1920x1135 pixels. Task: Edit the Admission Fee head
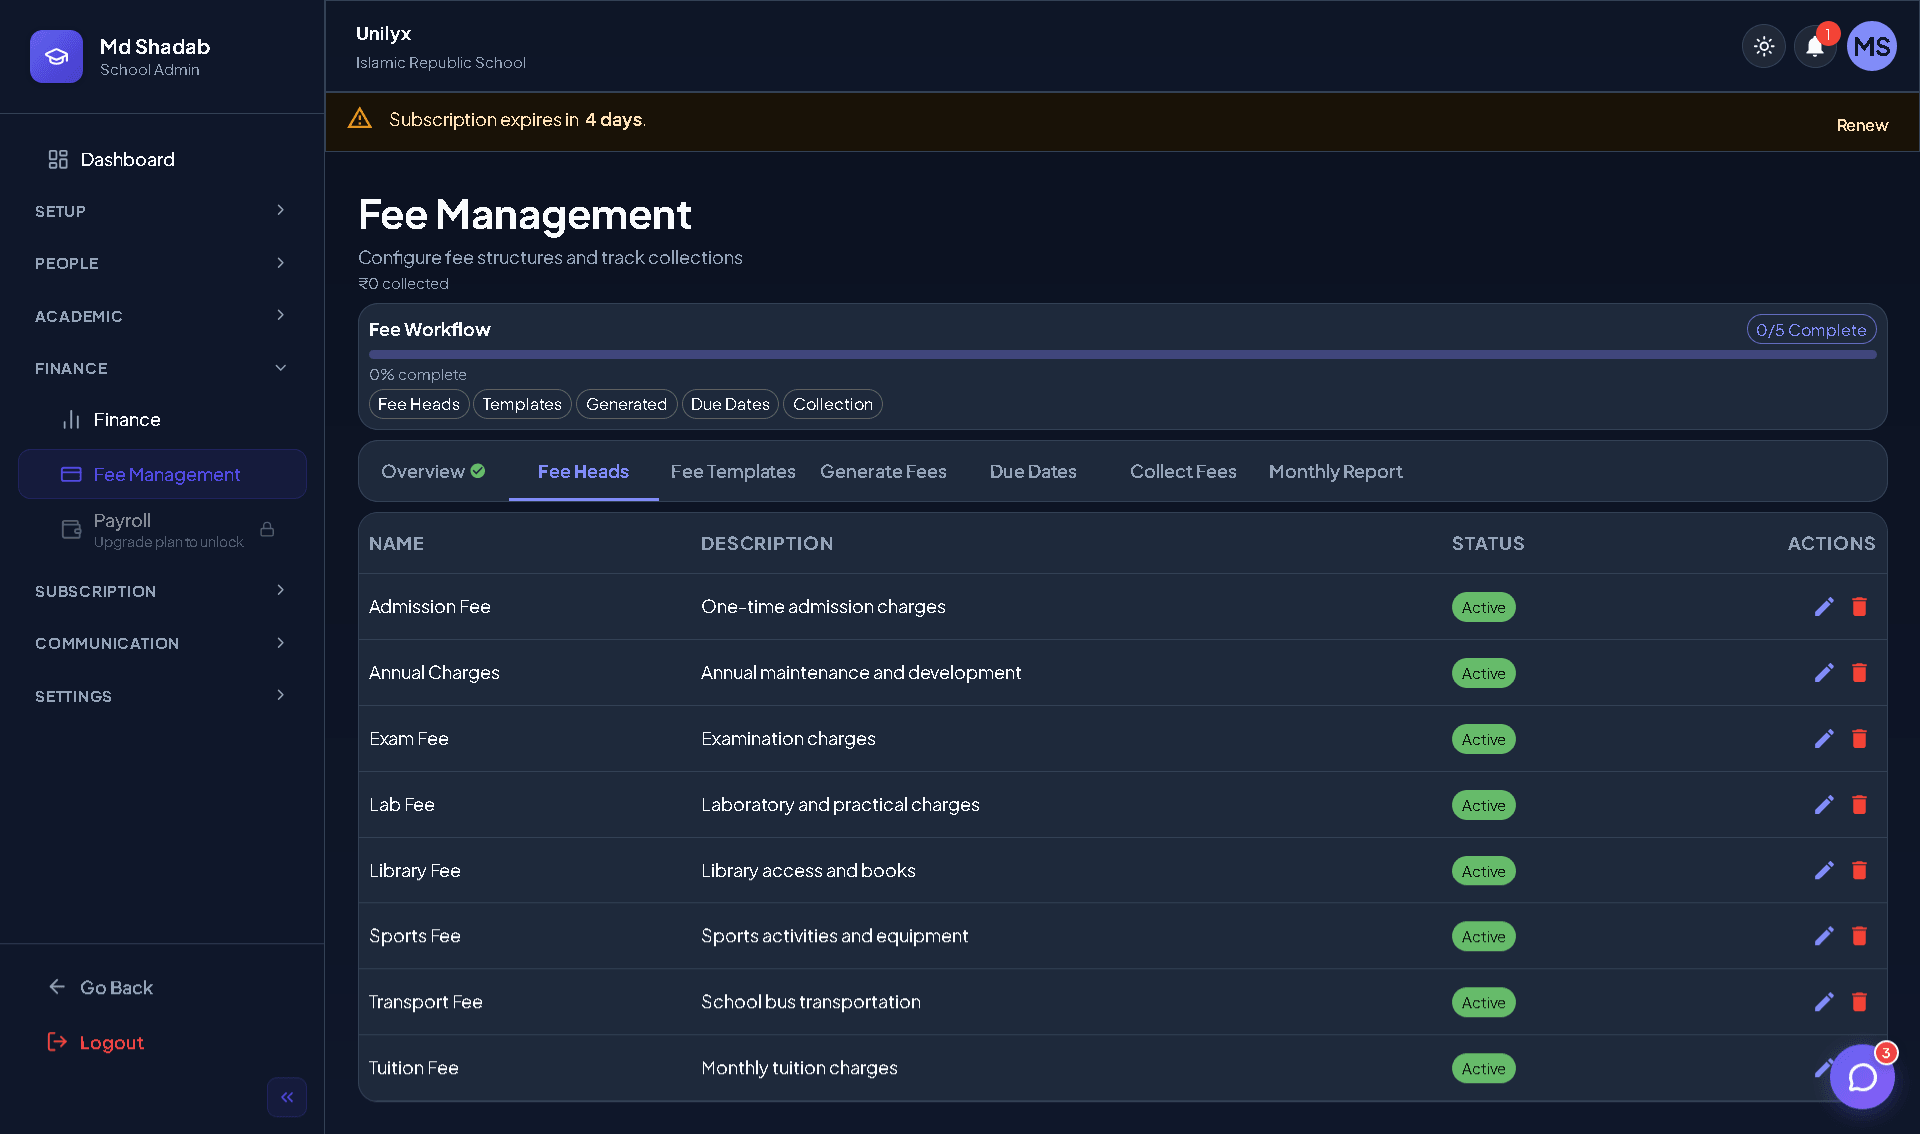coord(1824,607)
